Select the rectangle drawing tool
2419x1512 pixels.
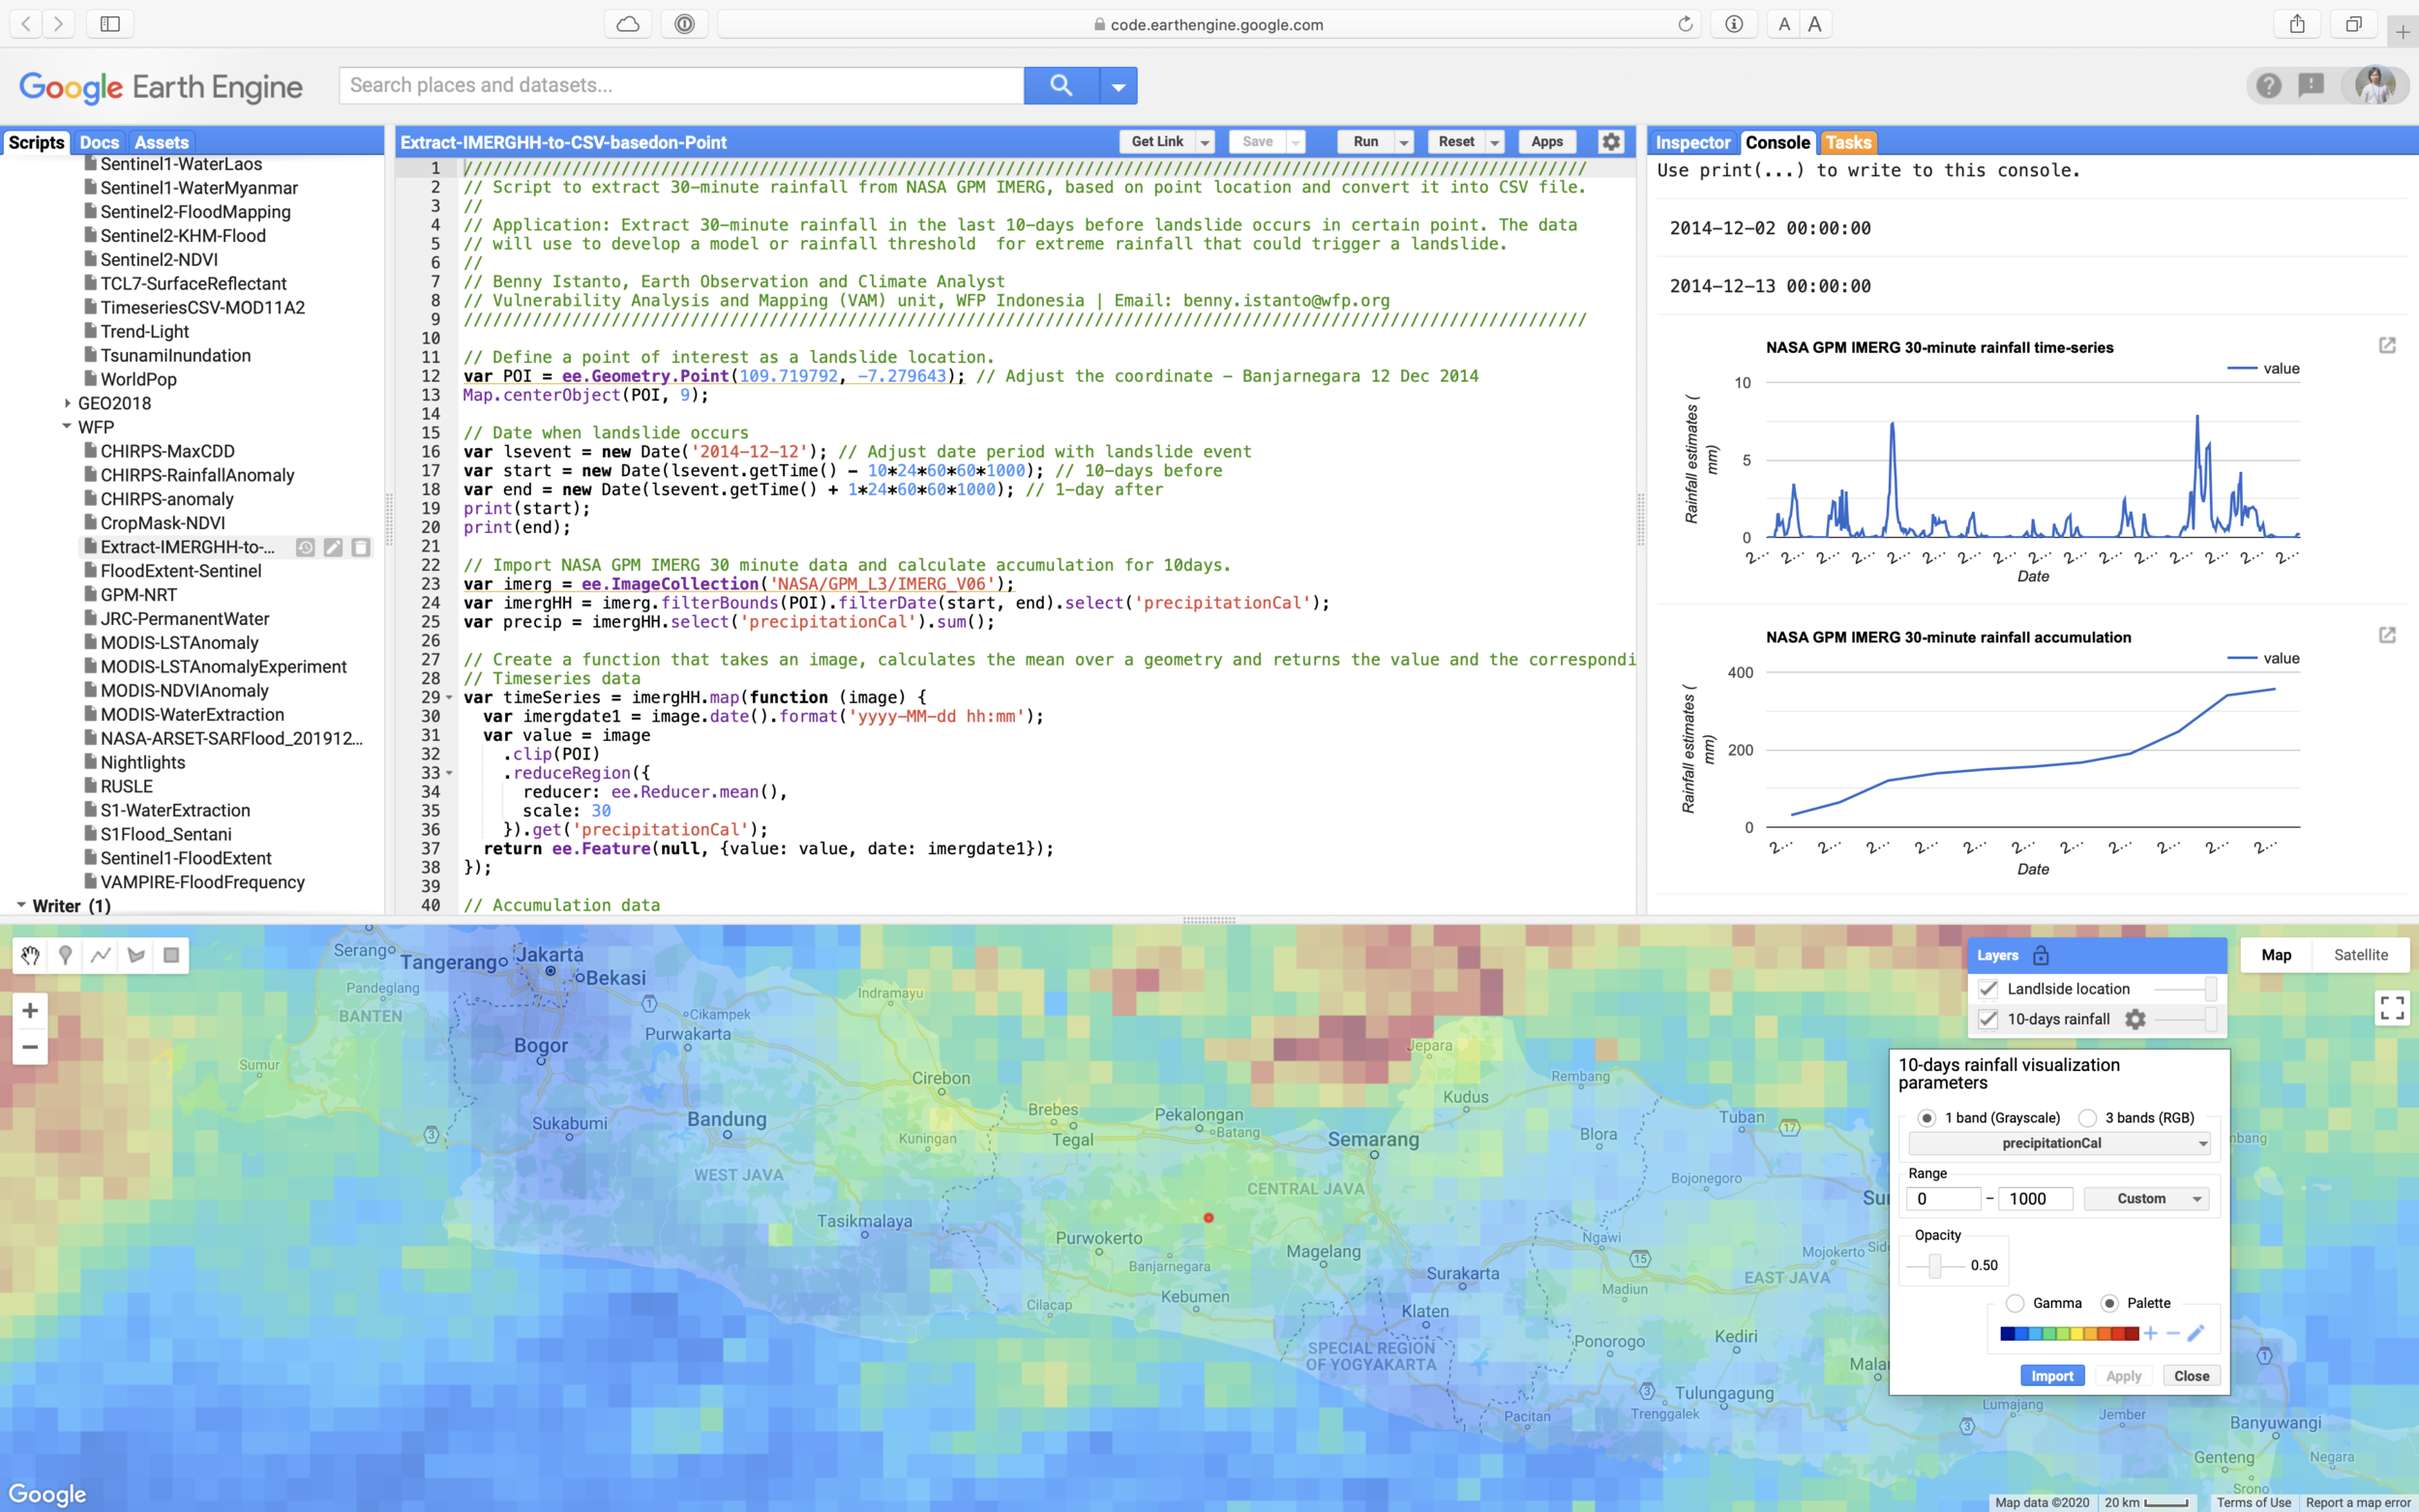click(170, 955)
